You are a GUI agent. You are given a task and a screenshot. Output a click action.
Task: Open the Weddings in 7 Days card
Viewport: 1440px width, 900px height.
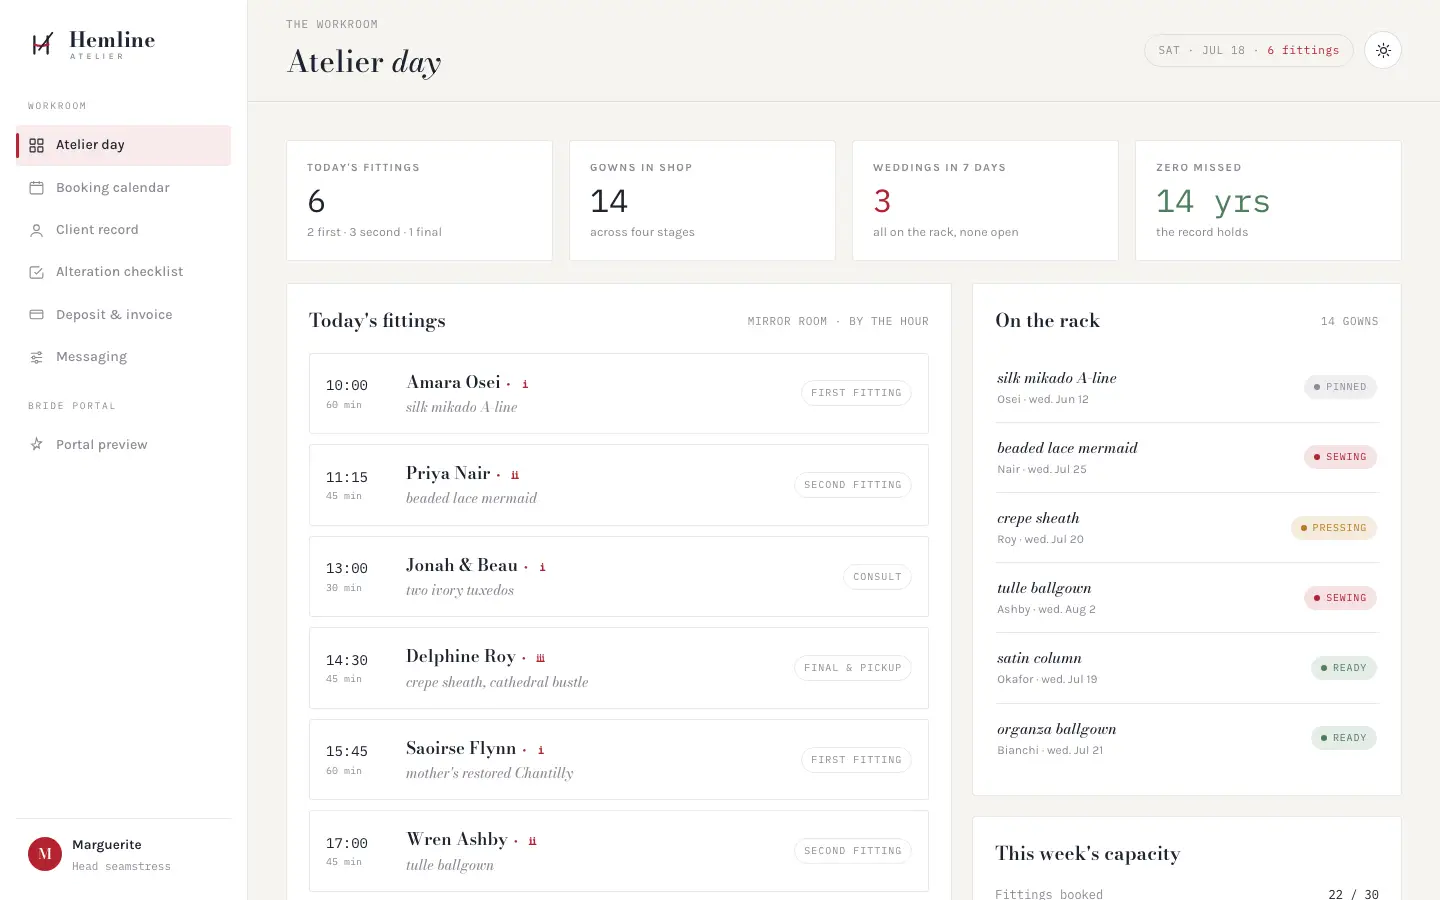985,201
